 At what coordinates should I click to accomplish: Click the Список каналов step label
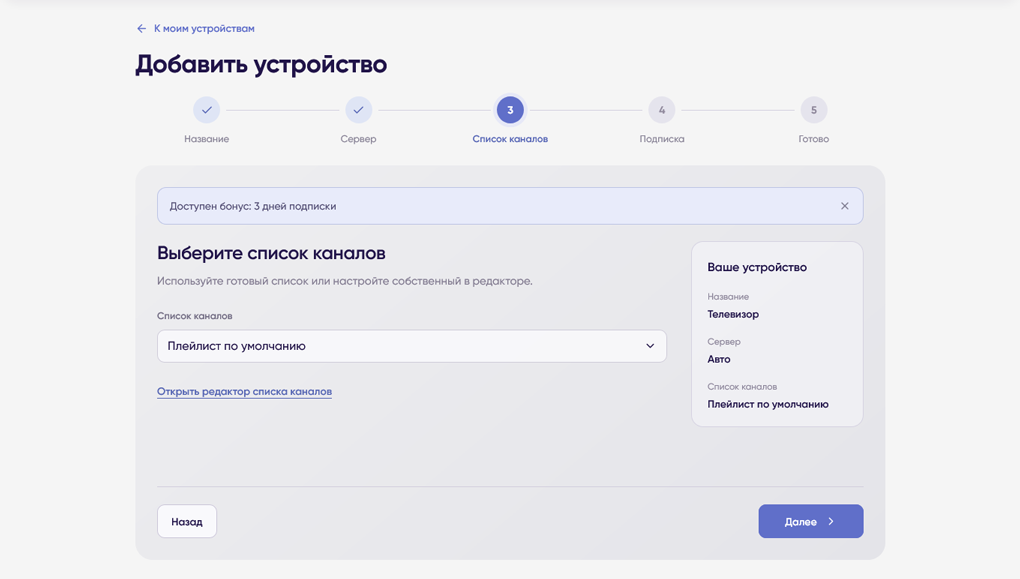click(x=510, y=139)
